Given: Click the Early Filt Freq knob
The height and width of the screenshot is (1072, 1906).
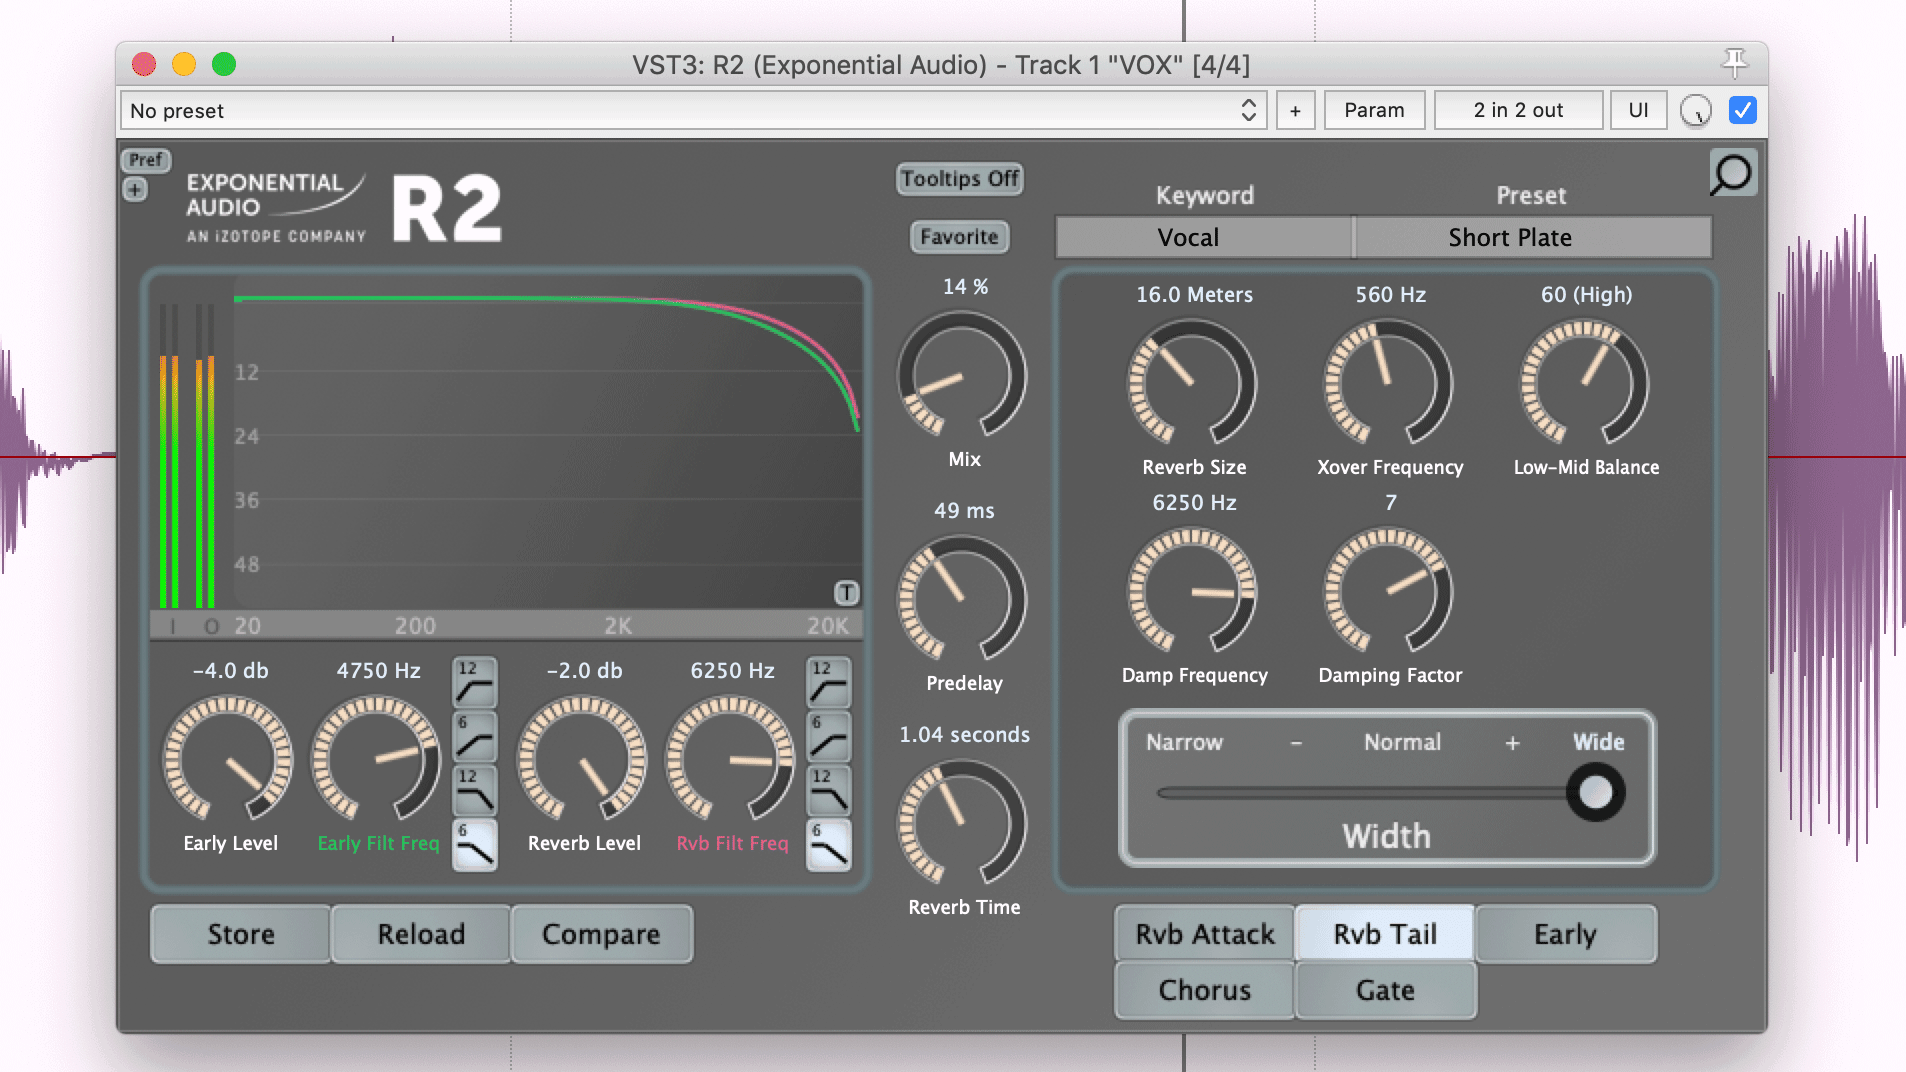Looking at the screenshot, I should click(376, 759).
